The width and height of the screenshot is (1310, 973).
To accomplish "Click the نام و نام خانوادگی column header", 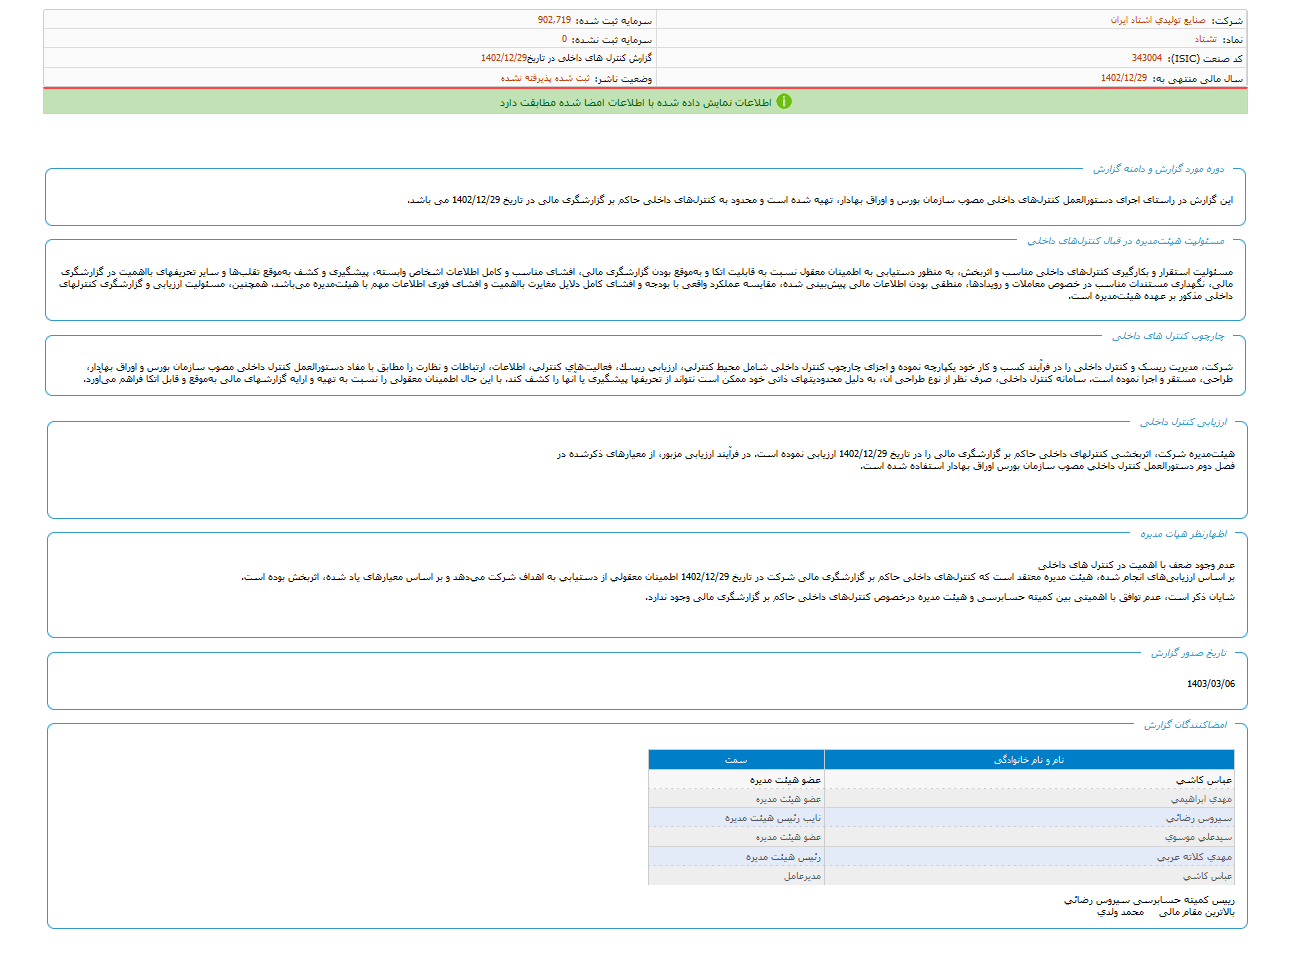I will pos(1028,760).
